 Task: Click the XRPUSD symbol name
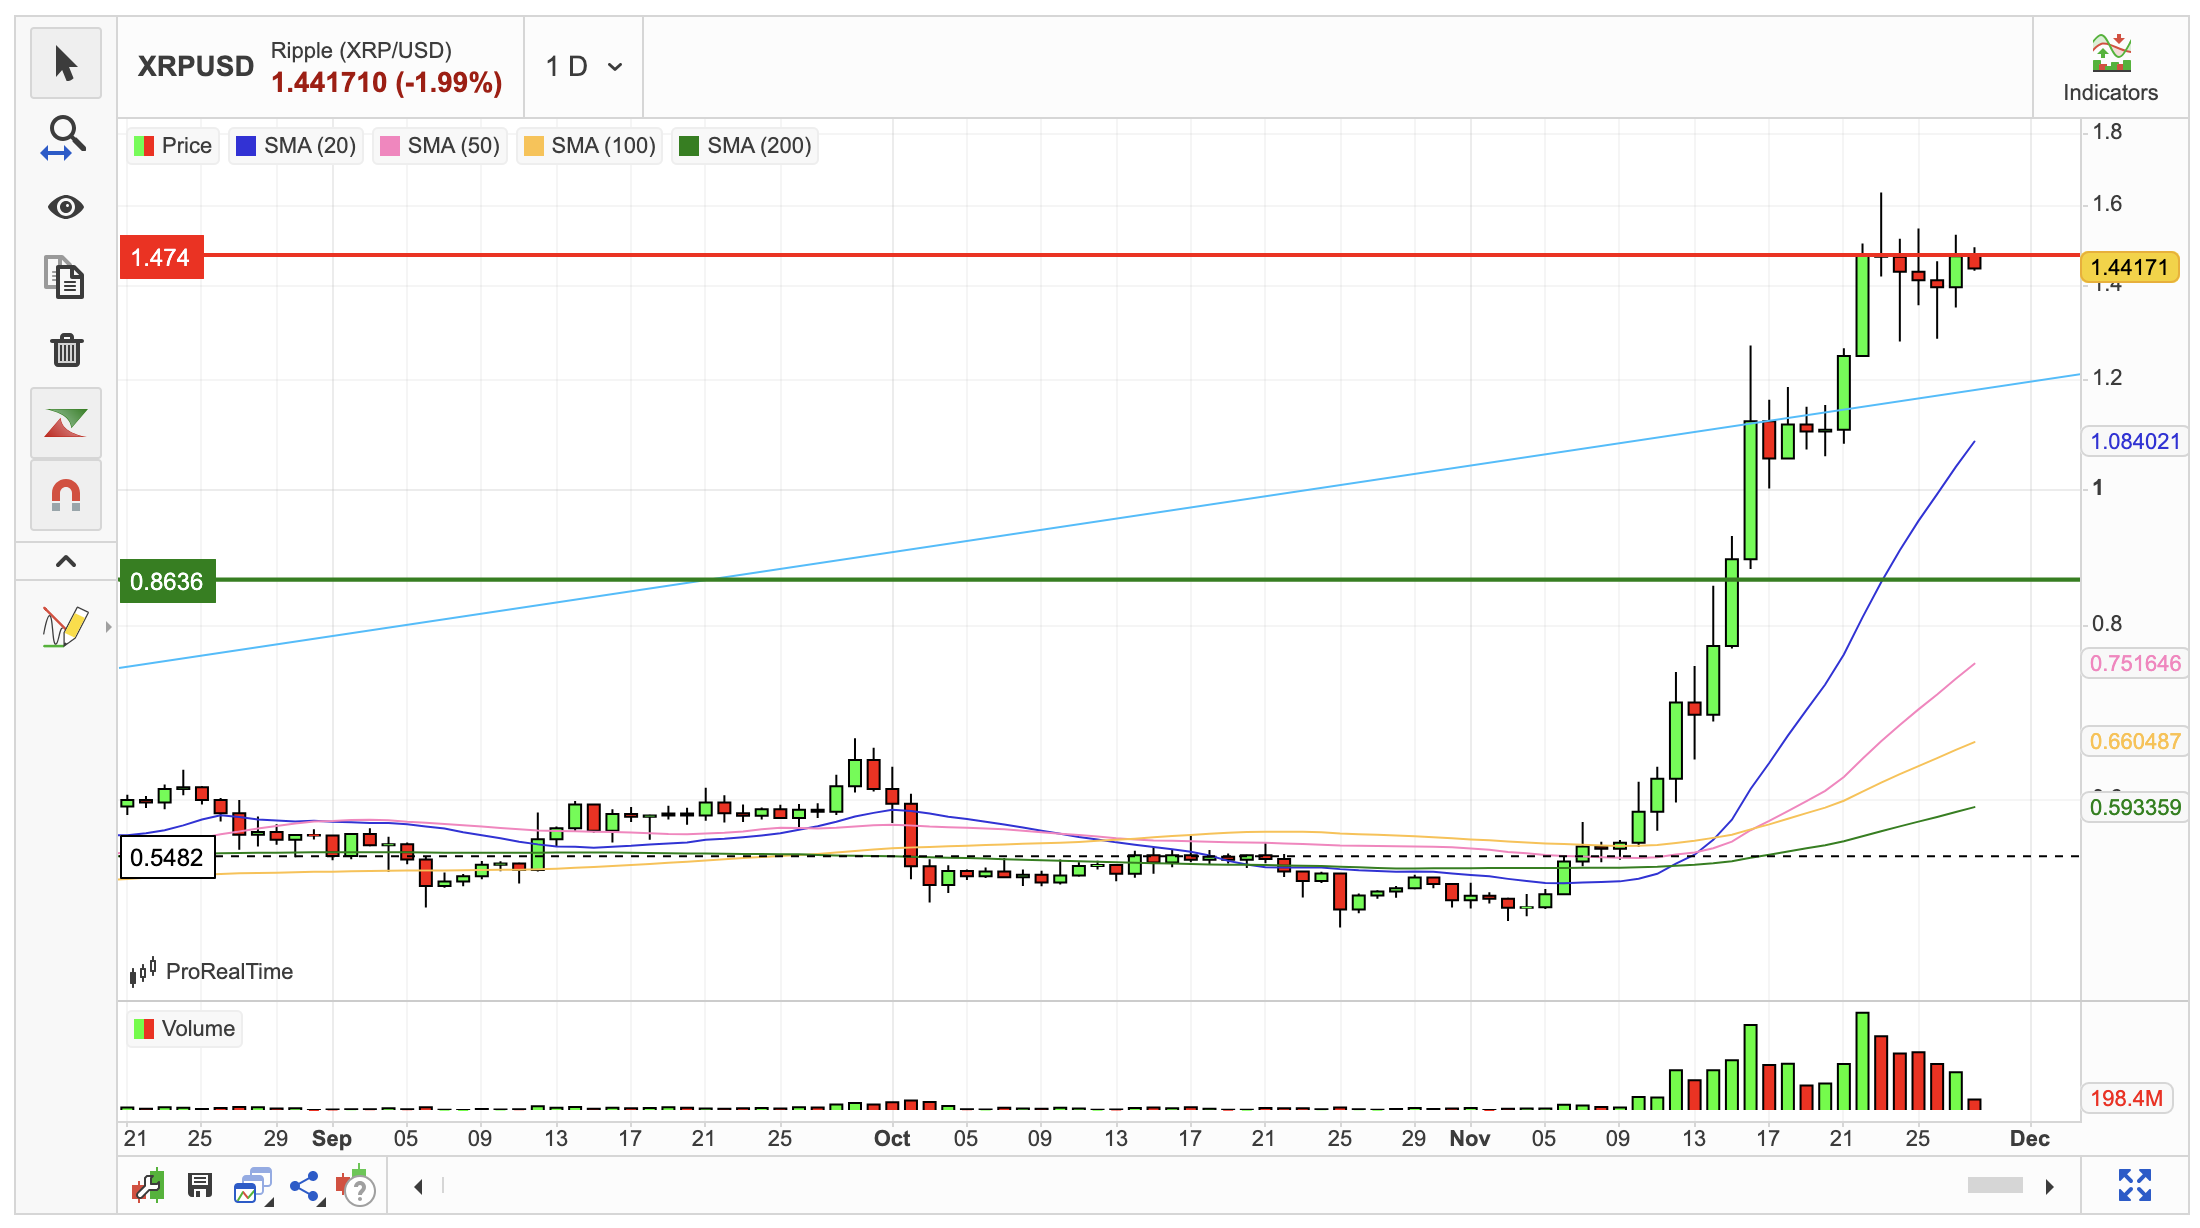tap(196, 66)
